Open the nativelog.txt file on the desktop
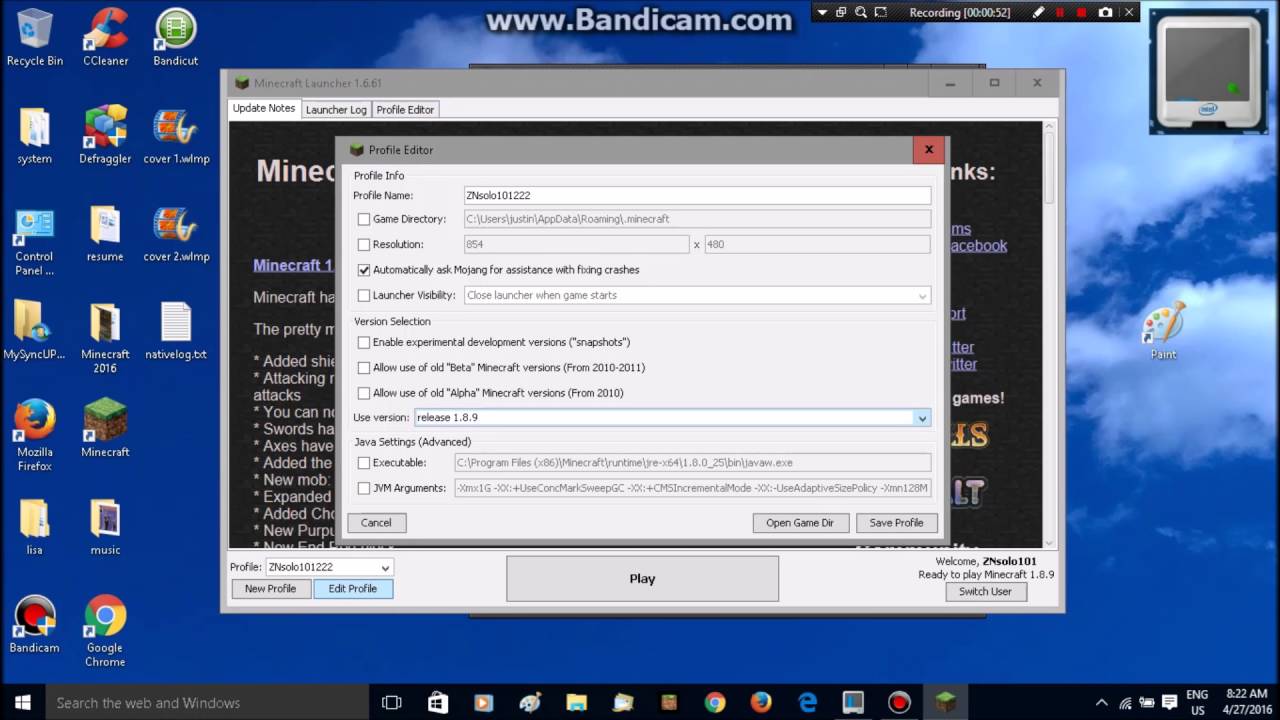The height and width of the screenshot is (720, 1280). [x=176, y=332]
